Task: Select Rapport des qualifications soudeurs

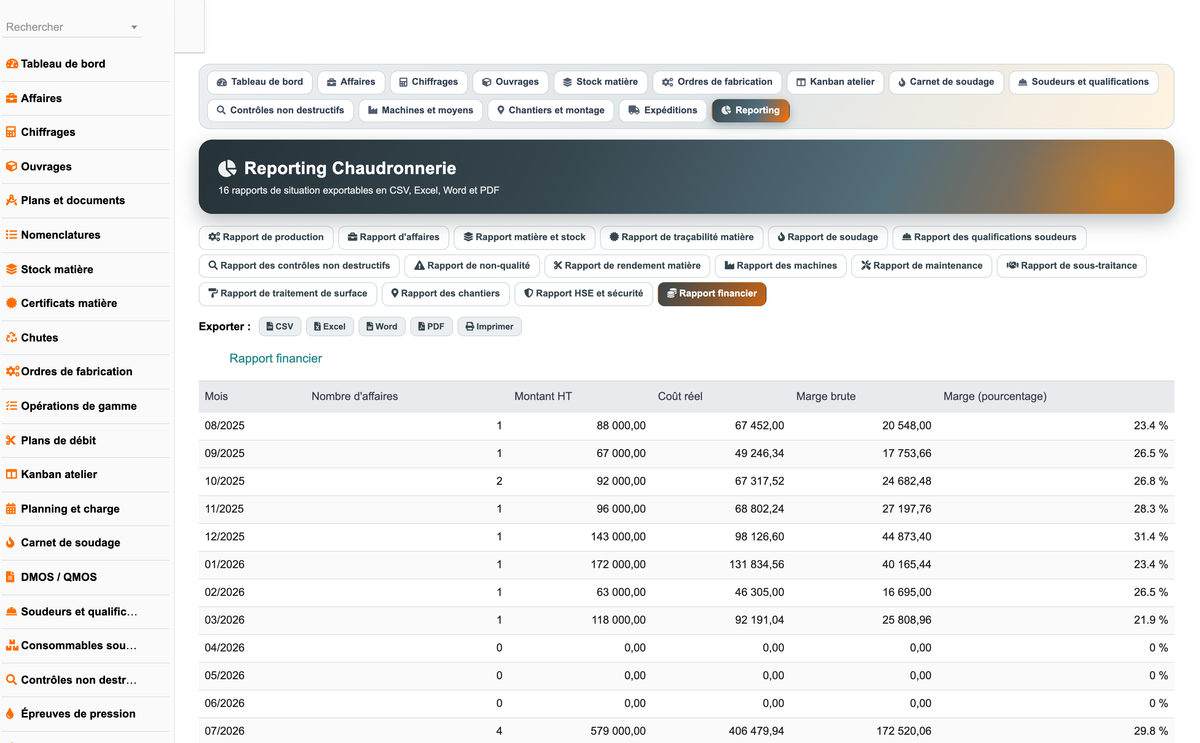Action: 989,237
